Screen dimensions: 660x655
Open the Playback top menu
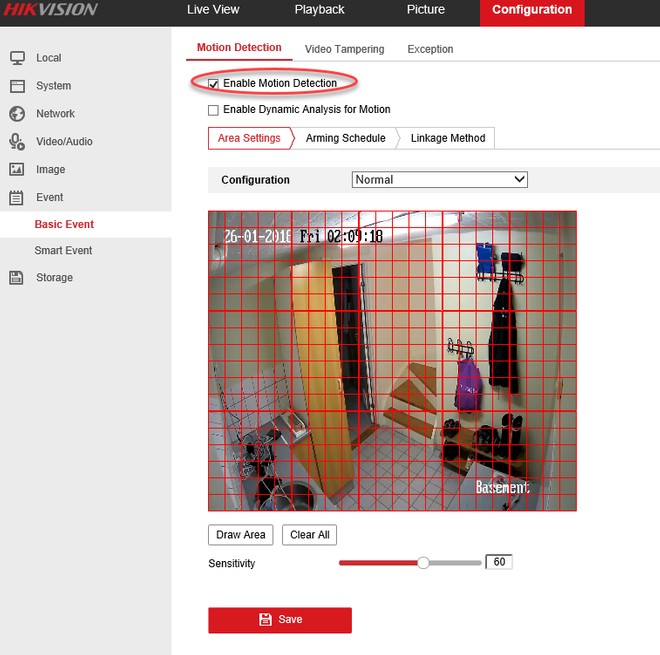tap(319, 10)
